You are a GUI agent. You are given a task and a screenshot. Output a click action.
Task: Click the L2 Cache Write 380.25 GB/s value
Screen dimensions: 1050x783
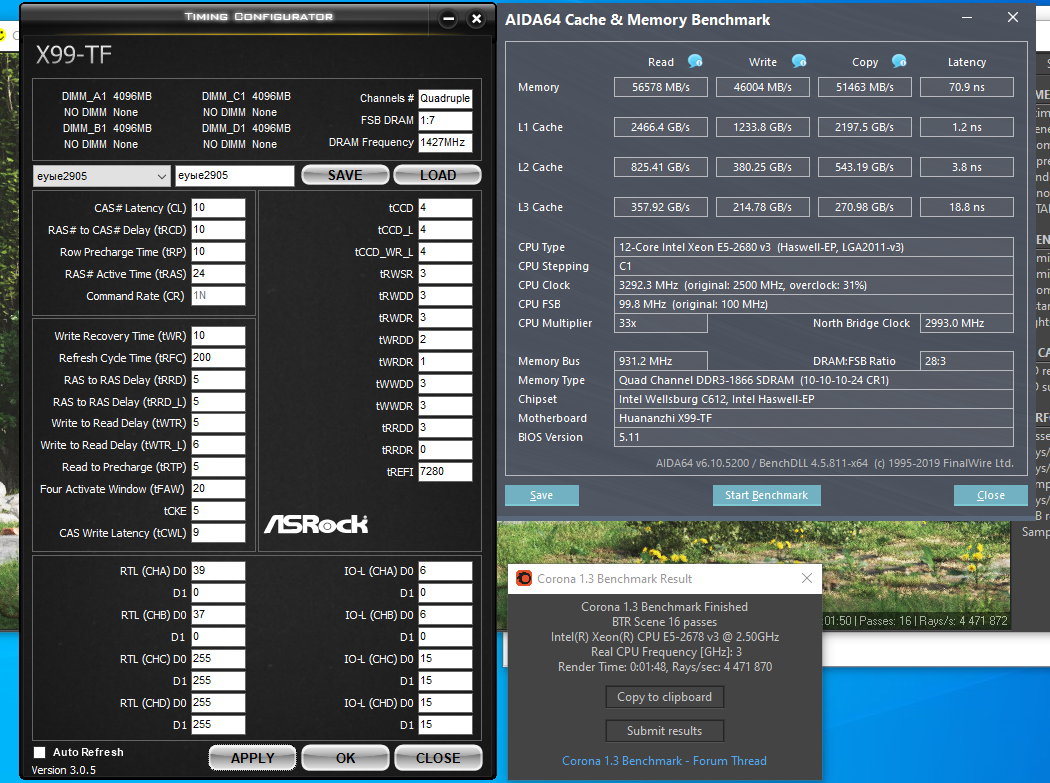click(763, 167)
